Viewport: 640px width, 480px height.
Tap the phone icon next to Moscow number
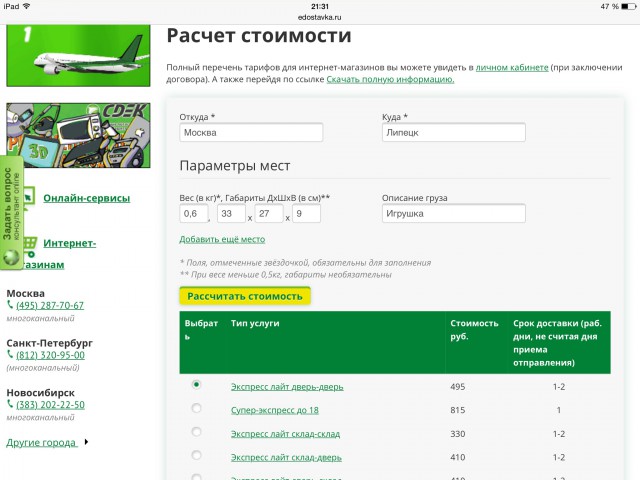(11, 305)
